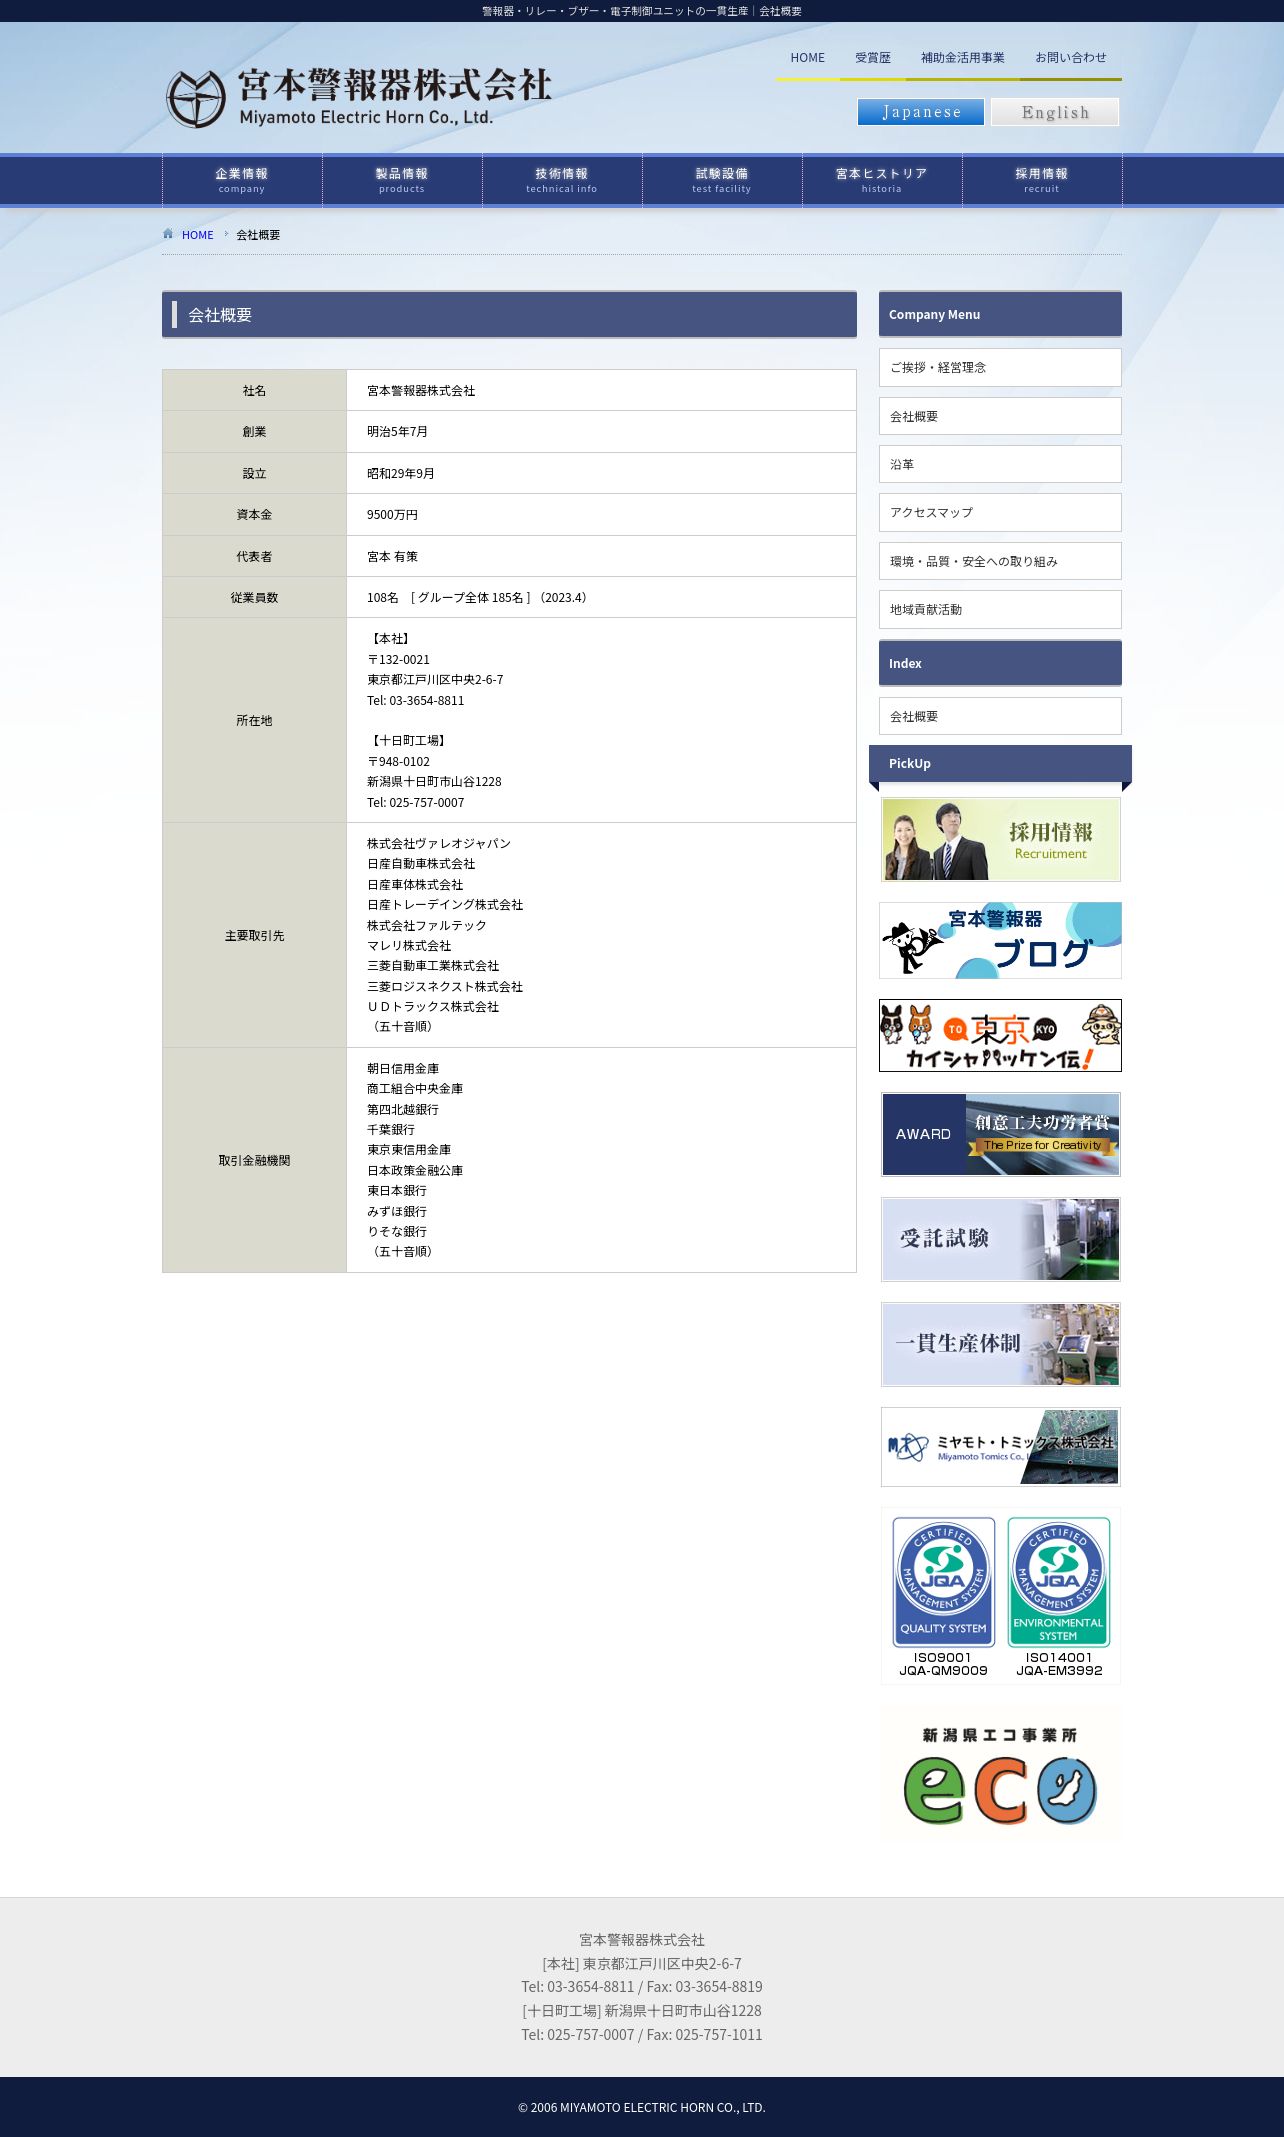Click the PickUp section heading
This screenshot has height=2137, width=1284.
1000,763
